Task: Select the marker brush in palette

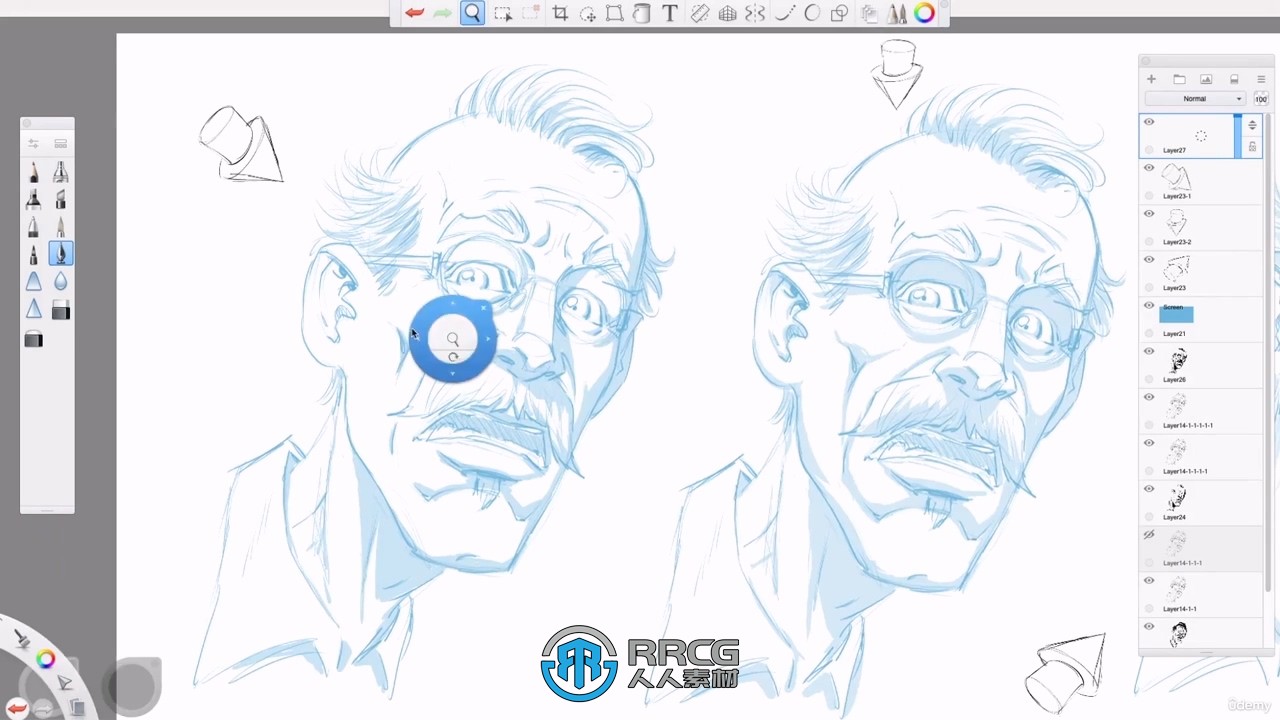Action: (33, 199)
